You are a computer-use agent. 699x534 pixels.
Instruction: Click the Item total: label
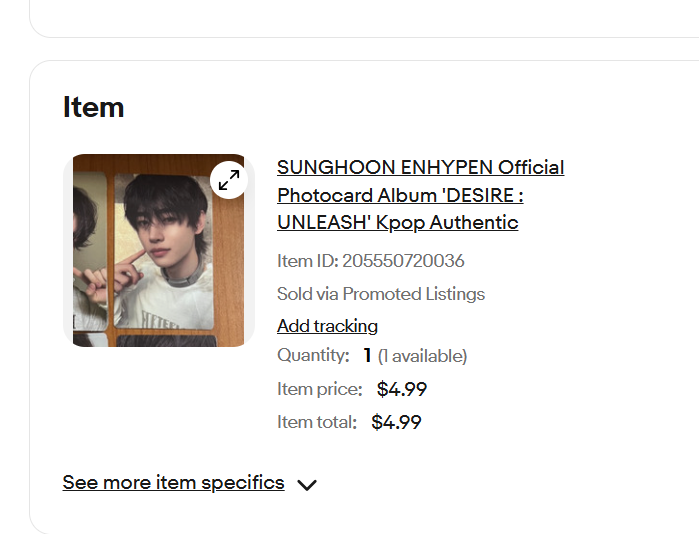(x=317, y=422)
